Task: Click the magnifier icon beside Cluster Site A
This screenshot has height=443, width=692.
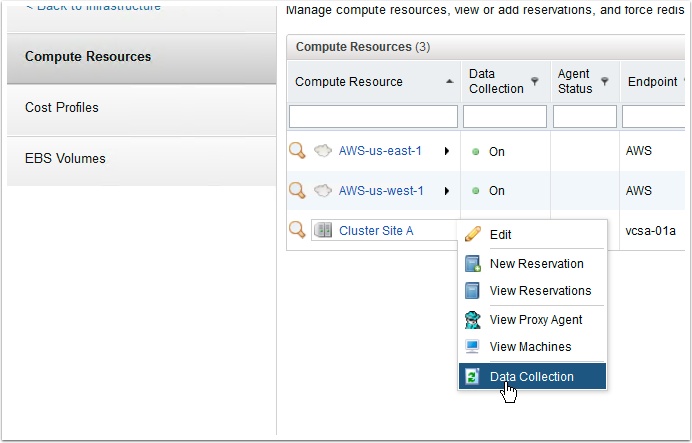Action: point(297,230)
